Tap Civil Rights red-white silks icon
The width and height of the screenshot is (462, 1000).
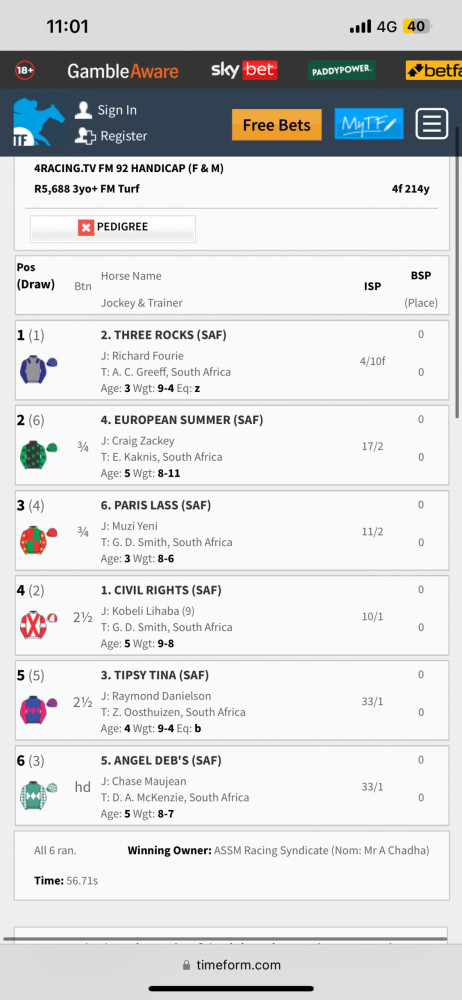pos(38,624)
